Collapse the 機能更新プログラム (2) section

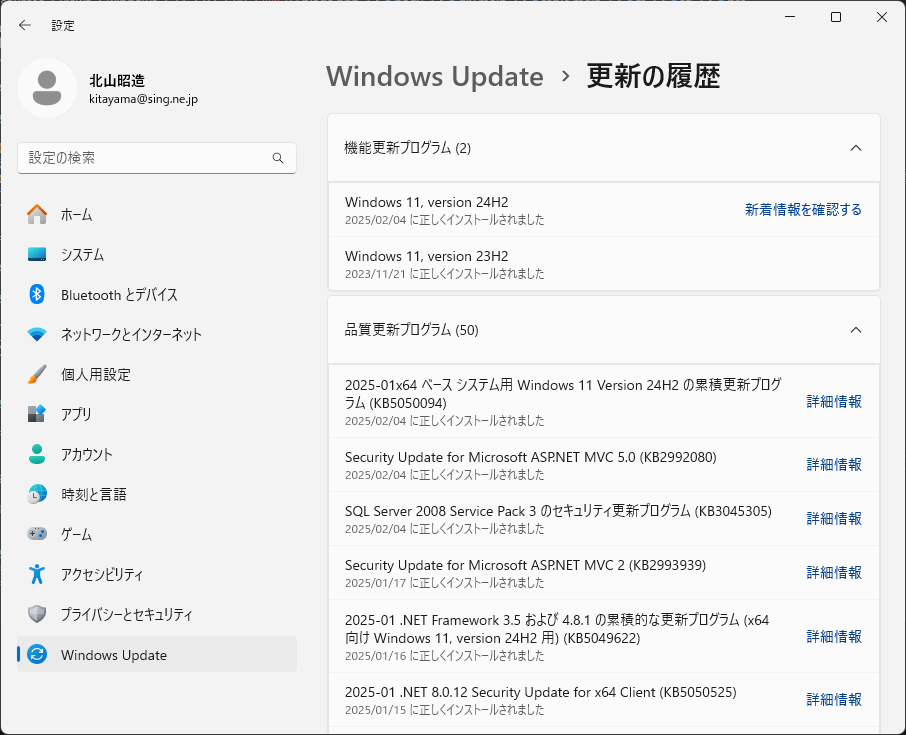click(x=855, y=148)
